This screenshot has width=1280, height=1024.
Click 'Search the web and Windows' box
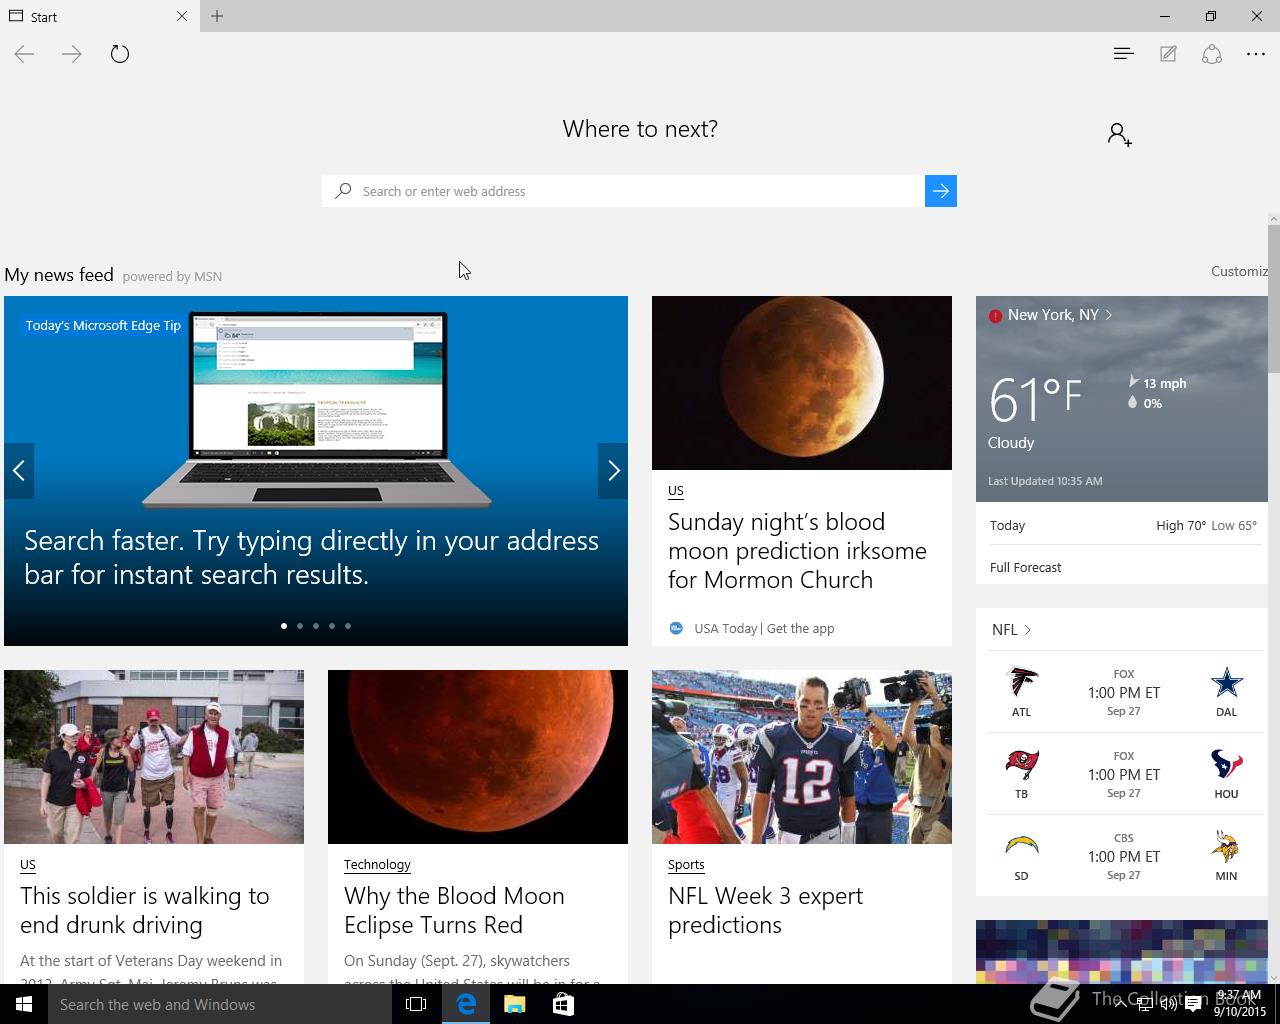(x=220, y=1004)
